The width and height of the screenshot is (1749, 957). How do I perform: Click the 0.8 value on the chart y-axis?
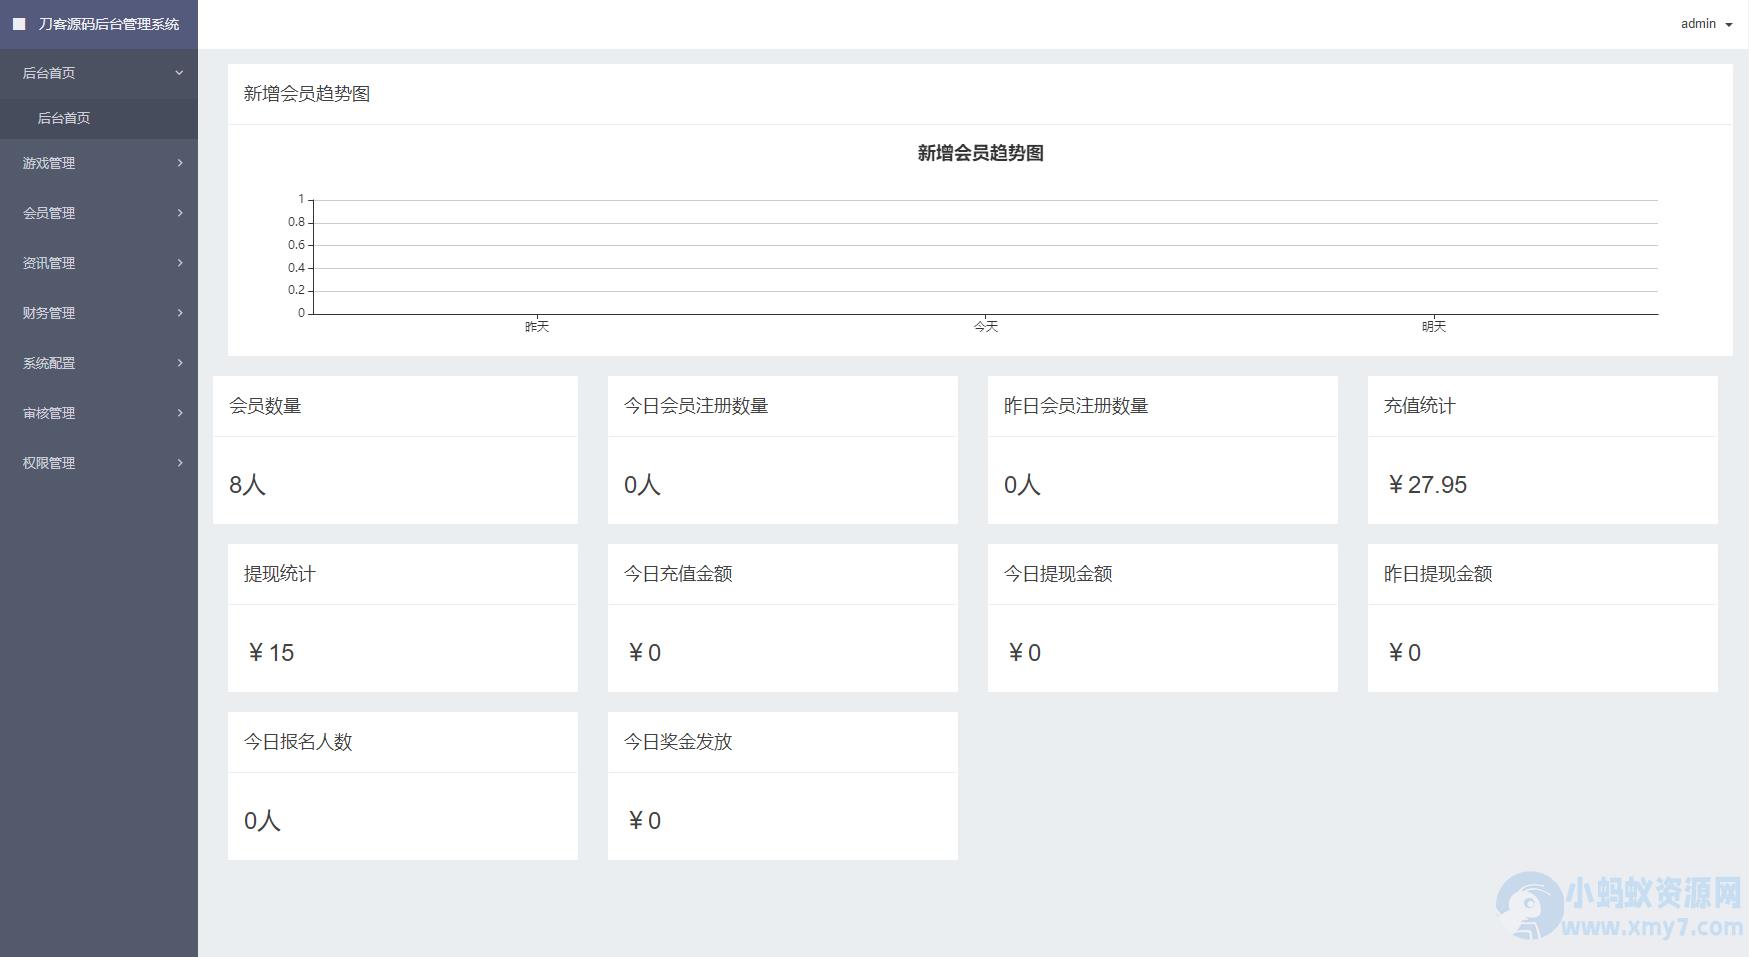click(296, 222)
